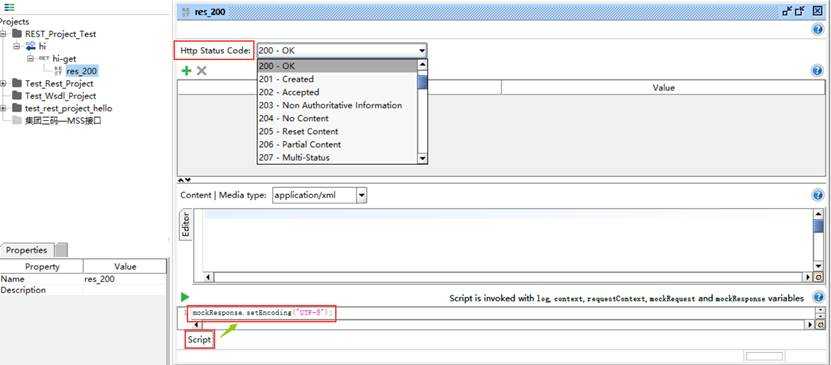Click into the mockResponse.setEncoding script line
The height and width of the screenshot is (365, 831).
(x=262, y=313)
